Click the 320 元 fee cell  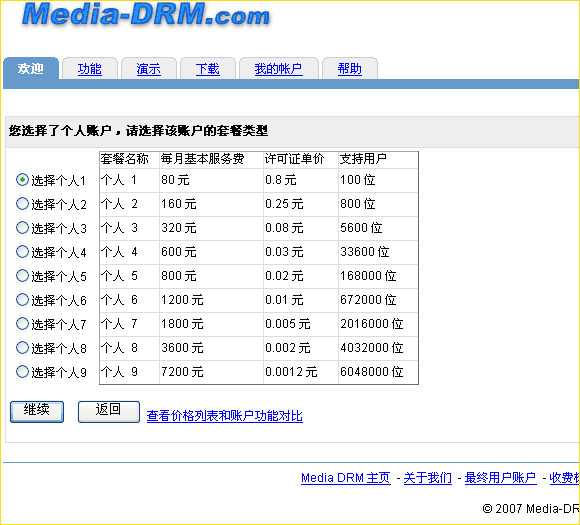click(x=211, y=228)
